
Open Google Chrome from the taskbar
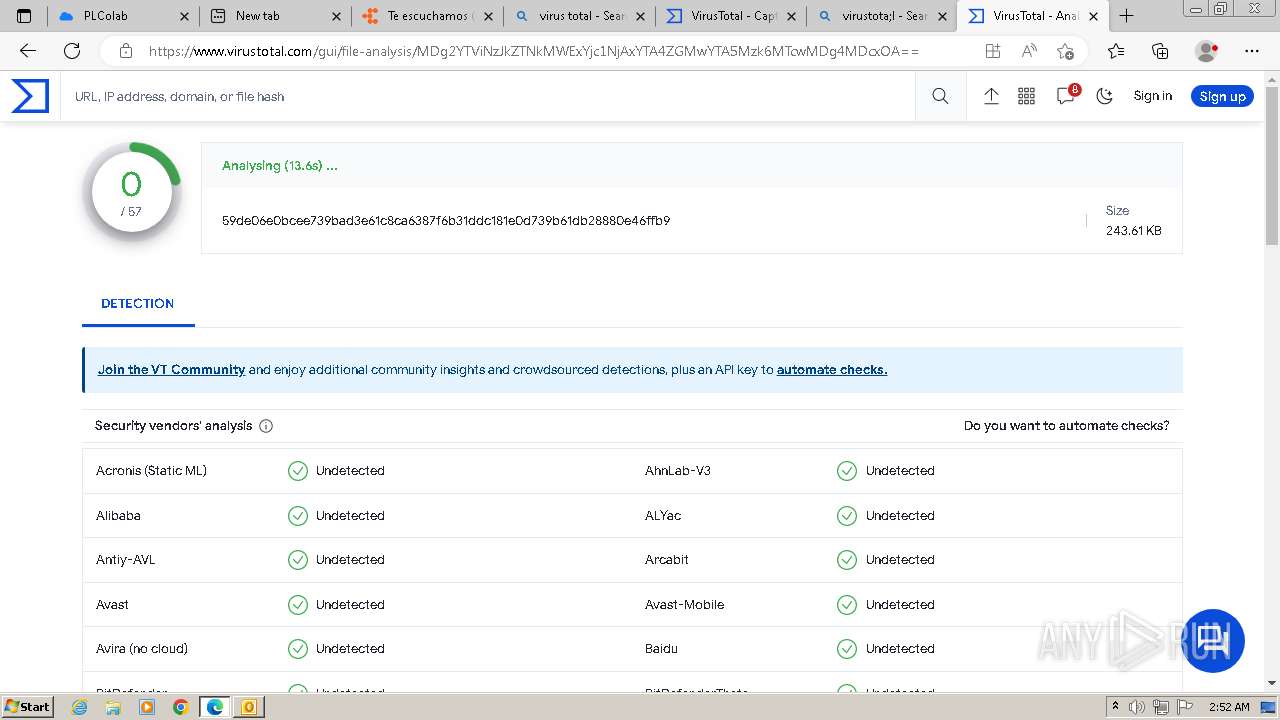point(180,707)
